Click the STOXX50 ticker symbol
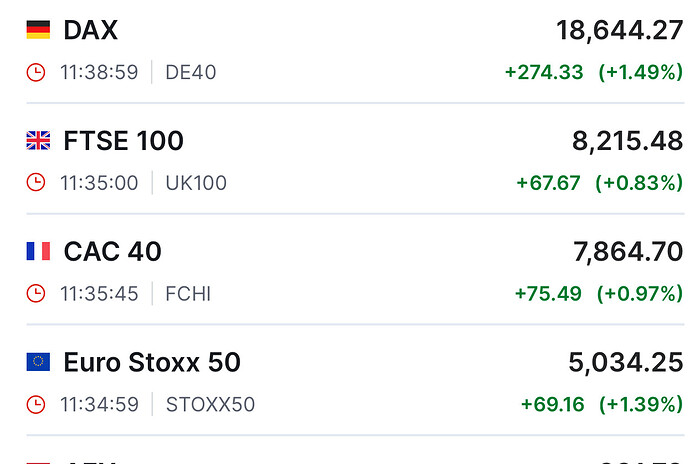690x464 pixels. click(210, 405)
